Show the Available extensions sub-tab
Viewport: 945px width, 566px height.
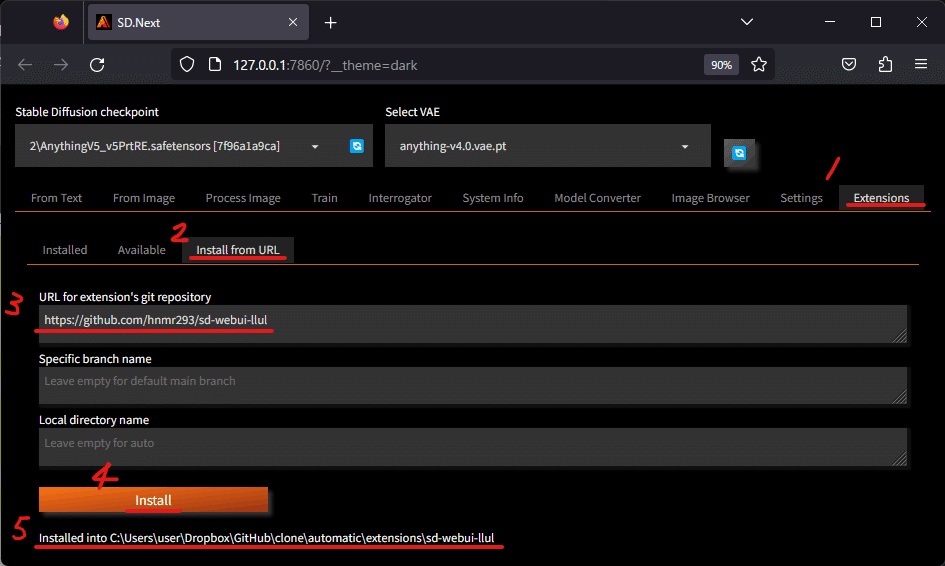(x=141, y=250)
